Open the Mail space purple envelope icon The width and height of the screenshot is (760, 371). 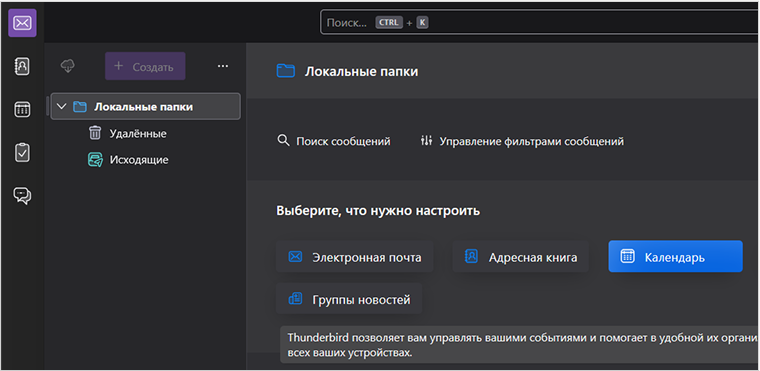click(22, 23)
